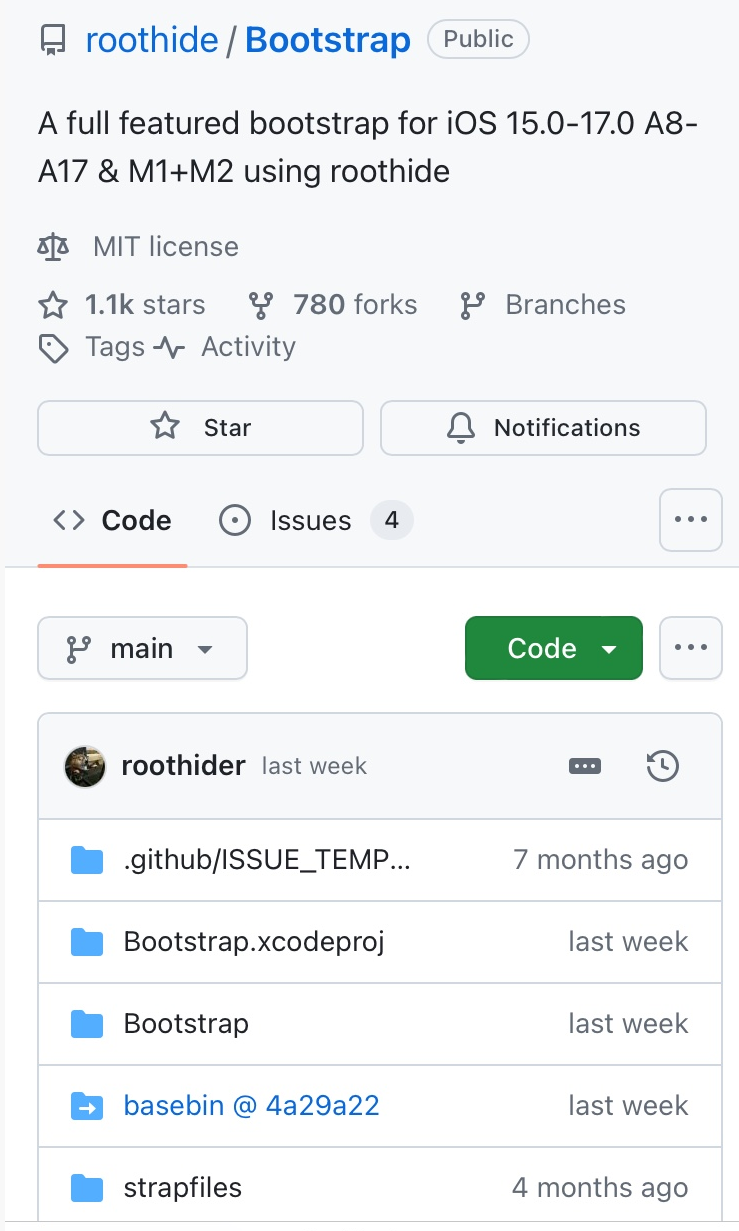Click the code brackets icon in Code tab
The height and width of the screenshot is (1231, 739).
point(69,520)
